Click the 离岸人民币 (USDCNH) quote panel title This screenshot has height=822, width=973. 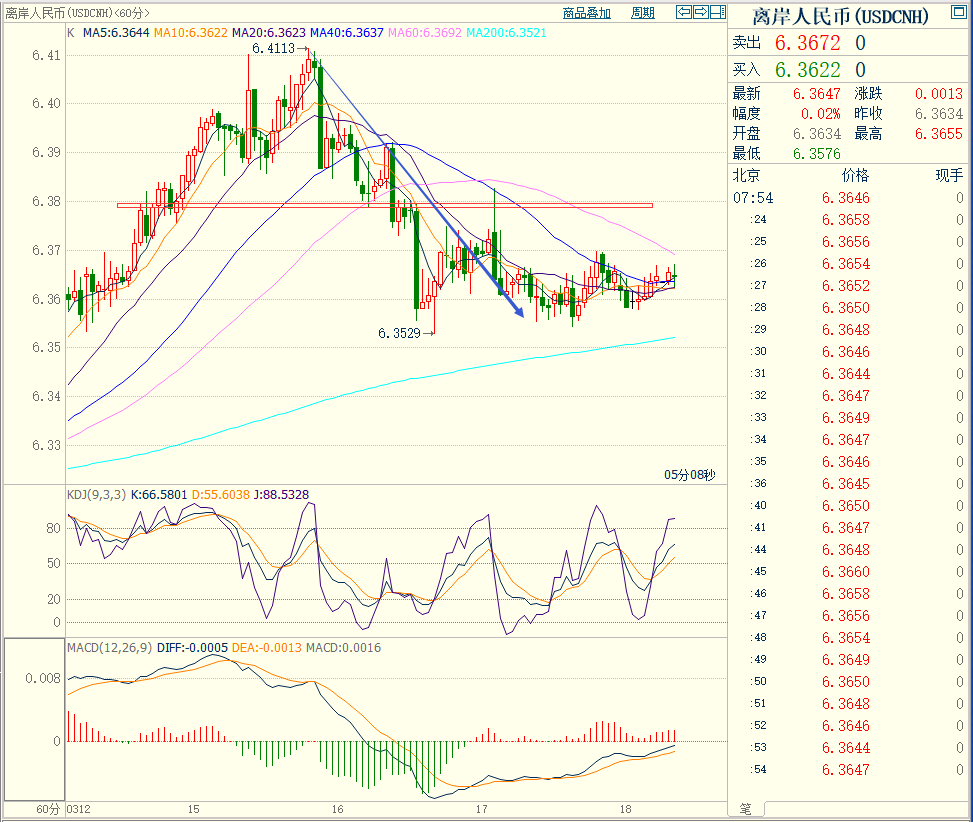pos(840,15)
